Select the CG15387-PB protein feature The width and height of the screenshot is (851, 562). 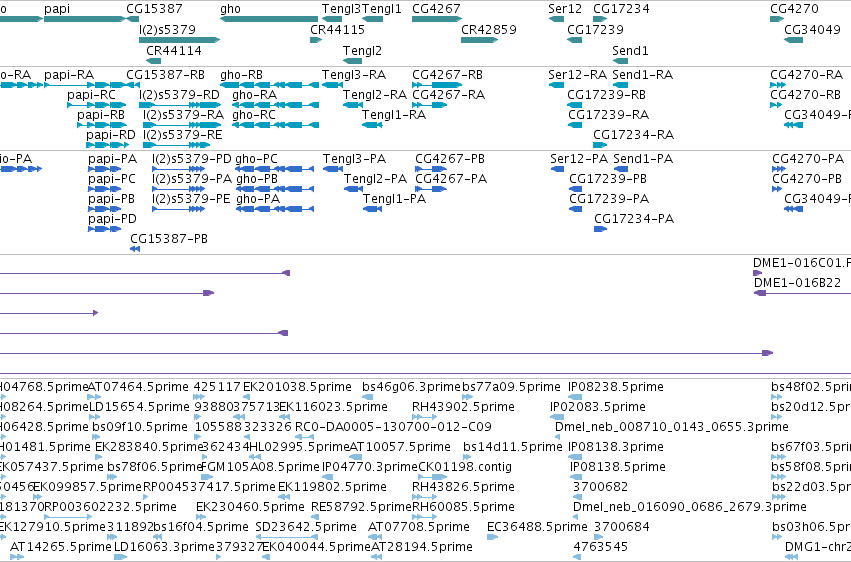click(135, 249)
